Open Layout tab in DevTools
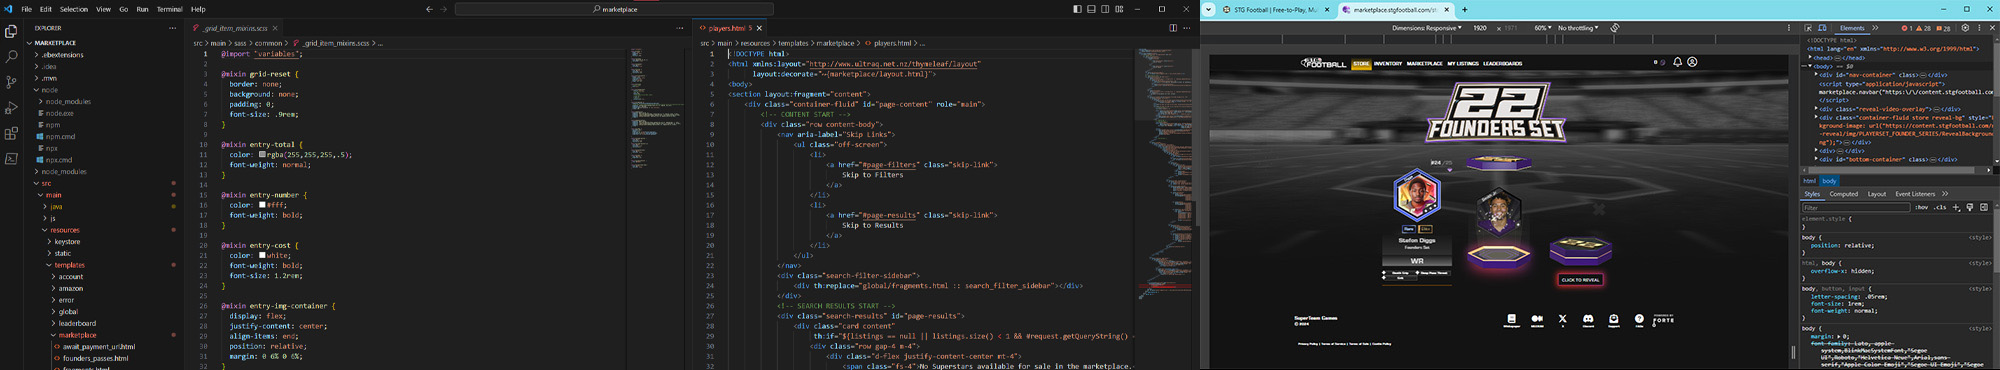Image resolution: width=2000 pixels, height=370 pixels. click(x=1877, y=194)
